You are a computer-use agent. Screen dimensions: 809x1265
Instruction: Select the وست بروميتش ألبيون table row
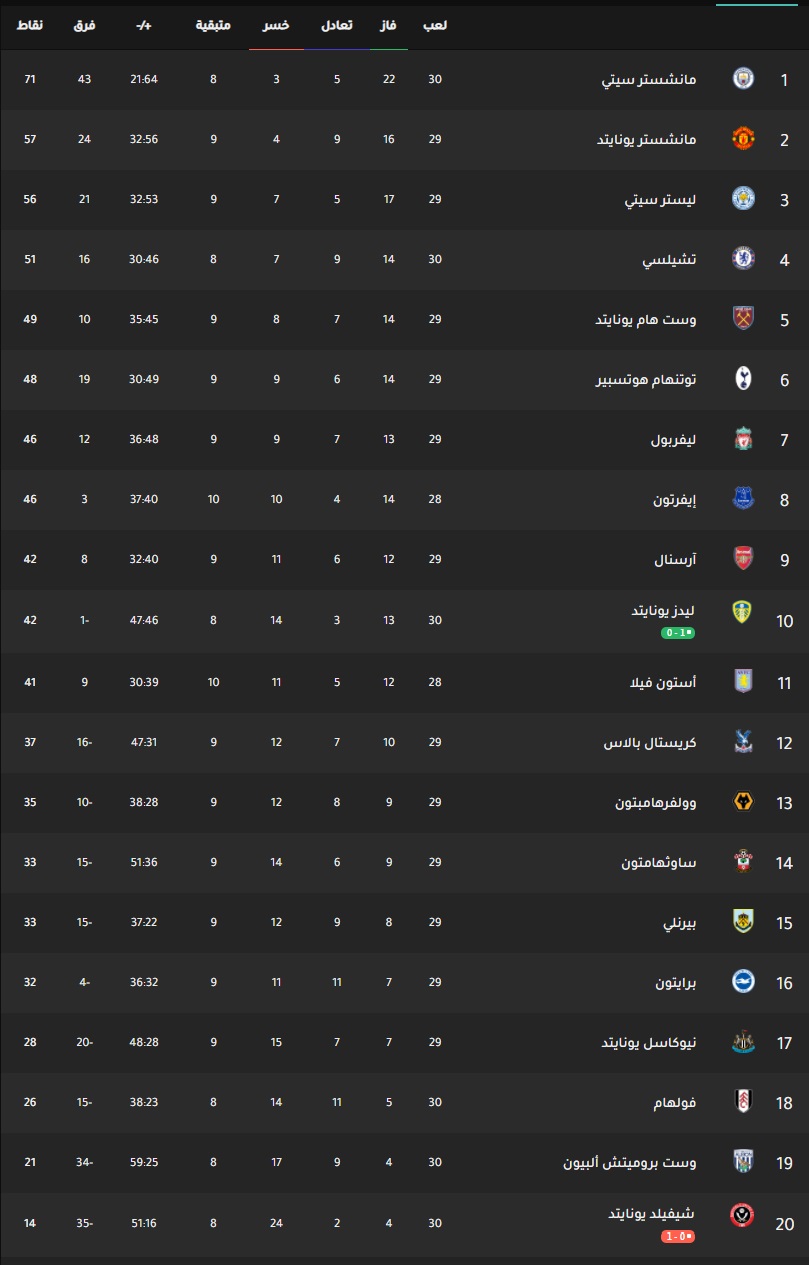[x=404, y=1163]
